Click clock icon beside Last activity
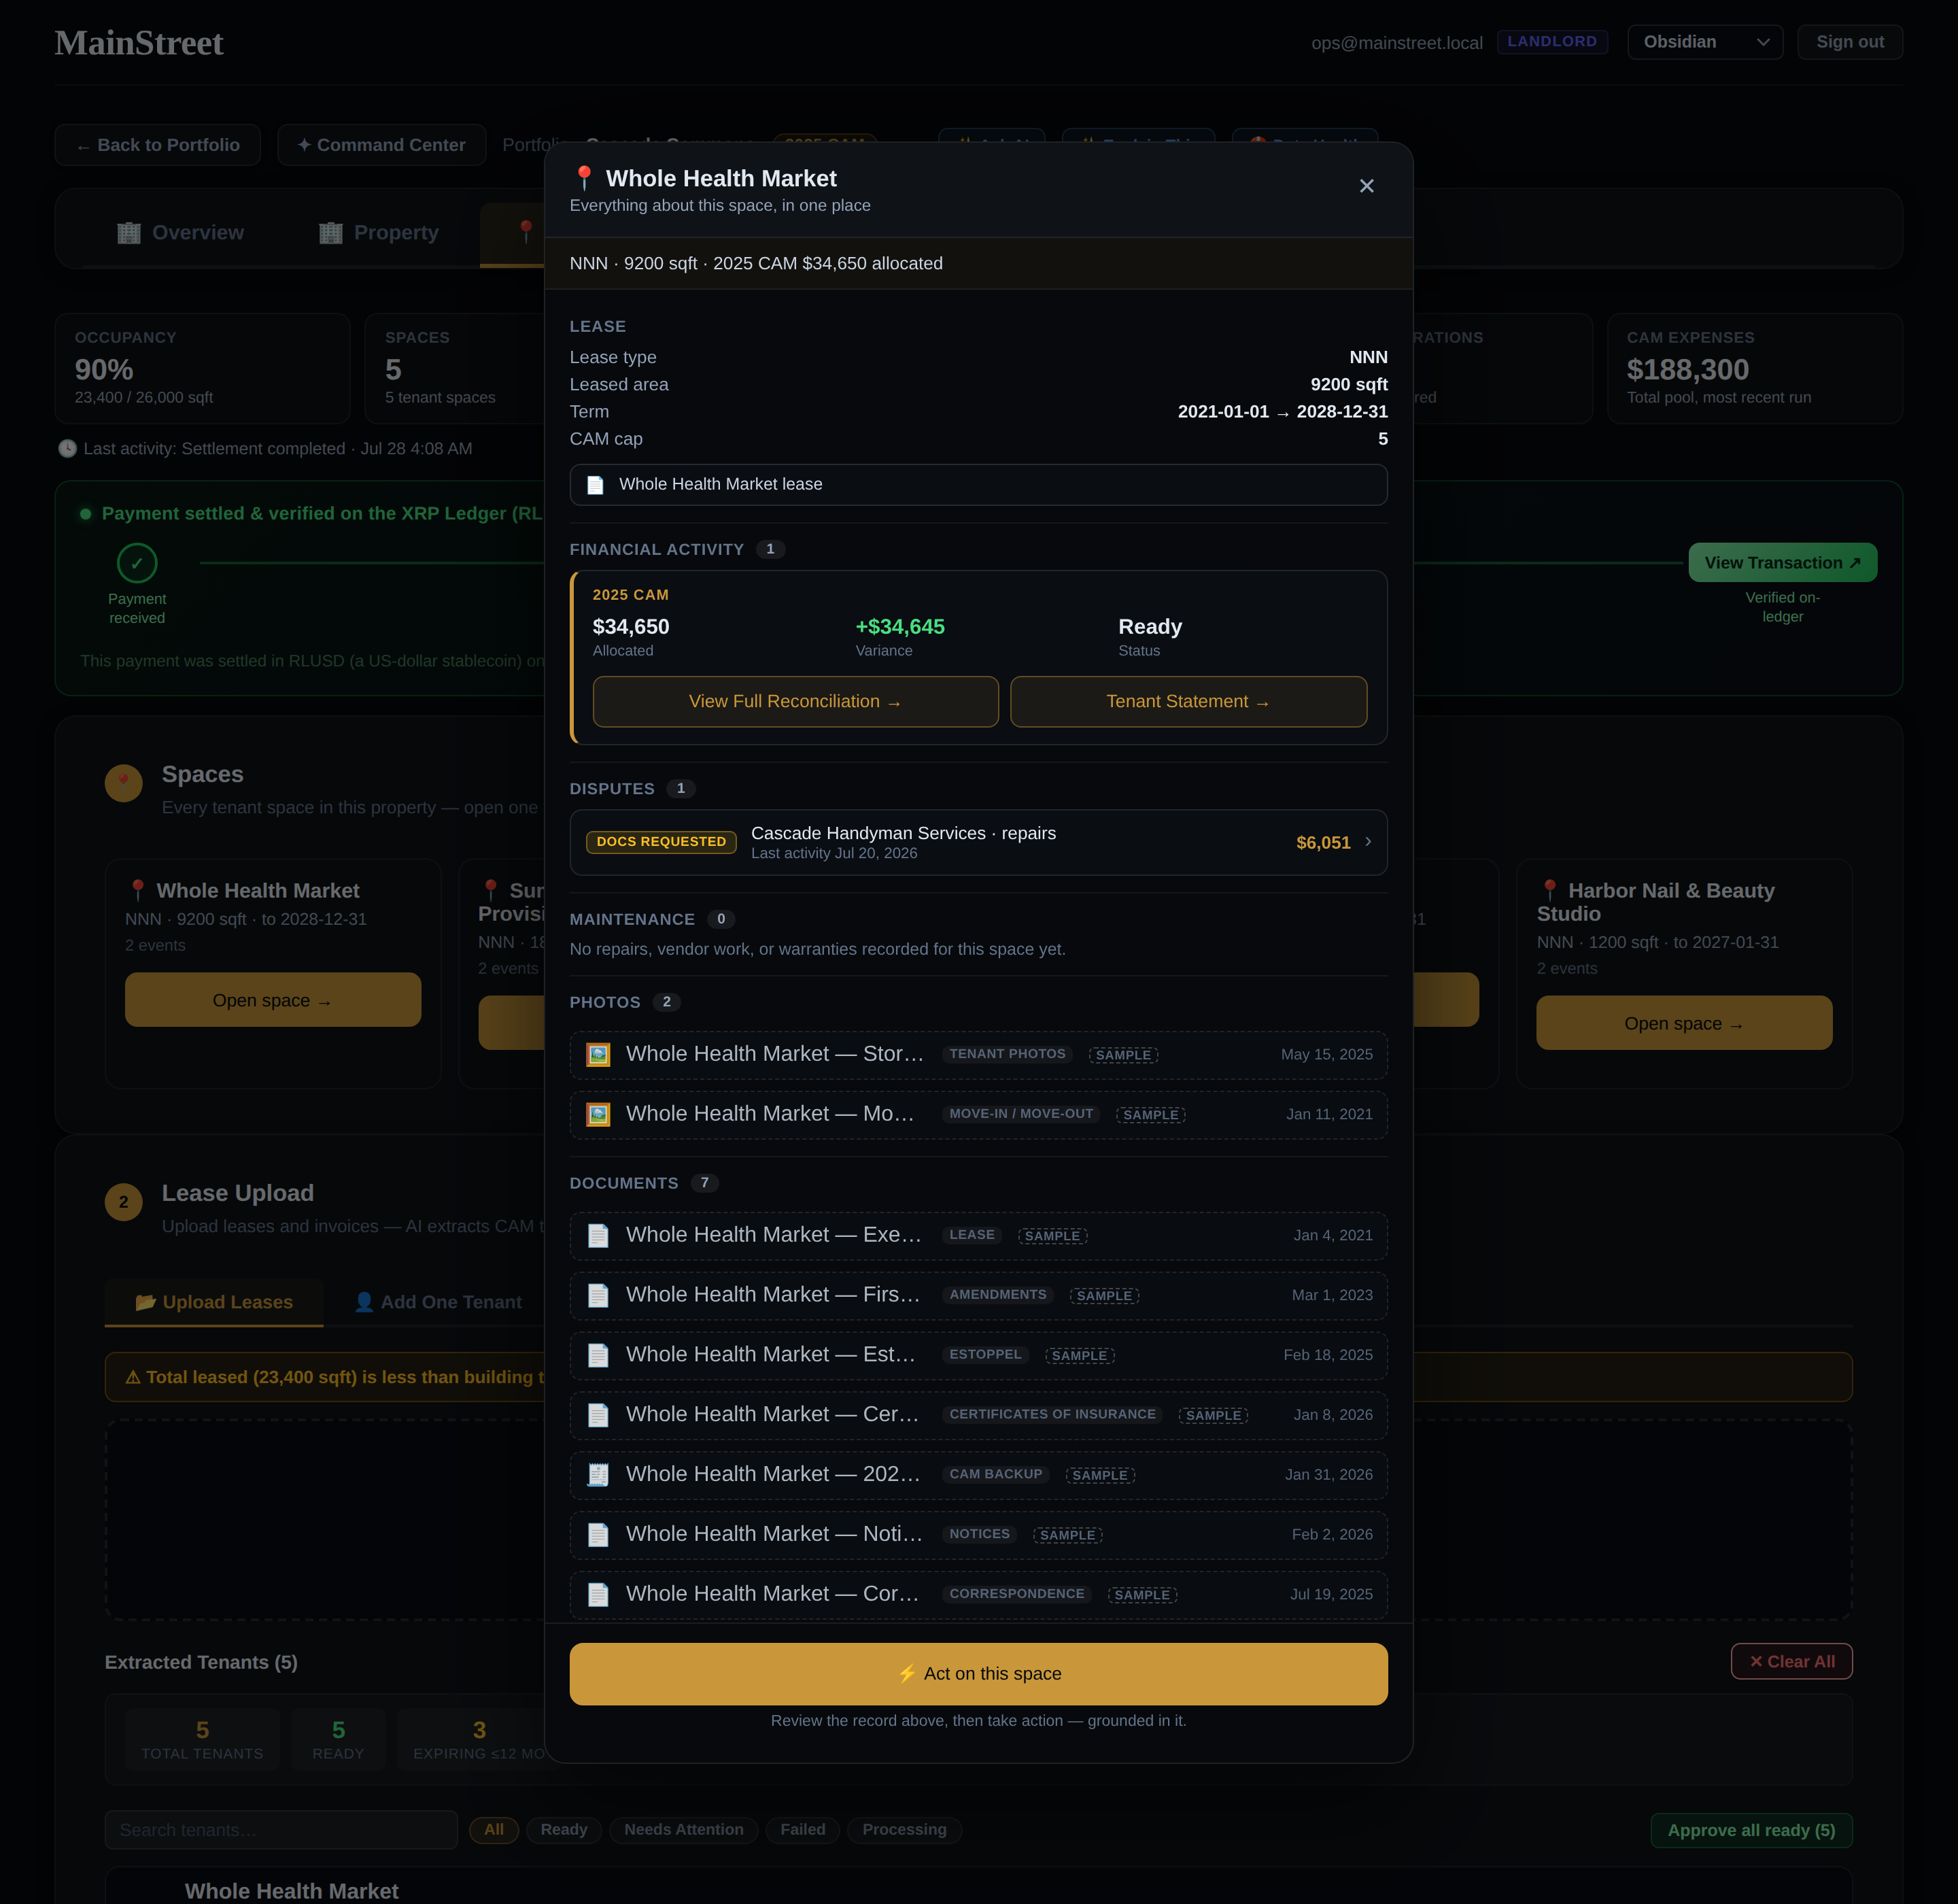The width and height of the screenshot is (1958, 1904). (x=67, y=449)
